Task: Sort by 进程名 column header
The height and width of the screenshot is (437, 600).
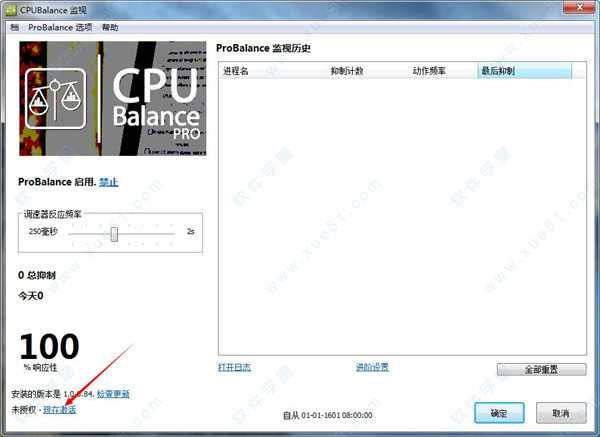Action: [273, 71]
